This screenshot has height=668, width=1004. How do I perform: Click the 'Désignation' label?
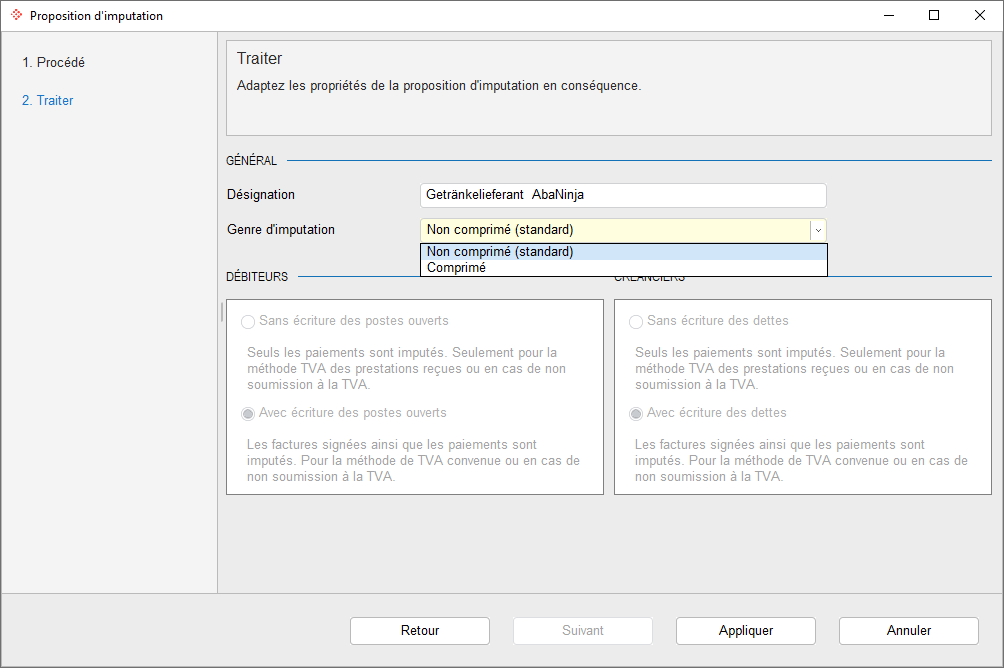click(261, 195)
